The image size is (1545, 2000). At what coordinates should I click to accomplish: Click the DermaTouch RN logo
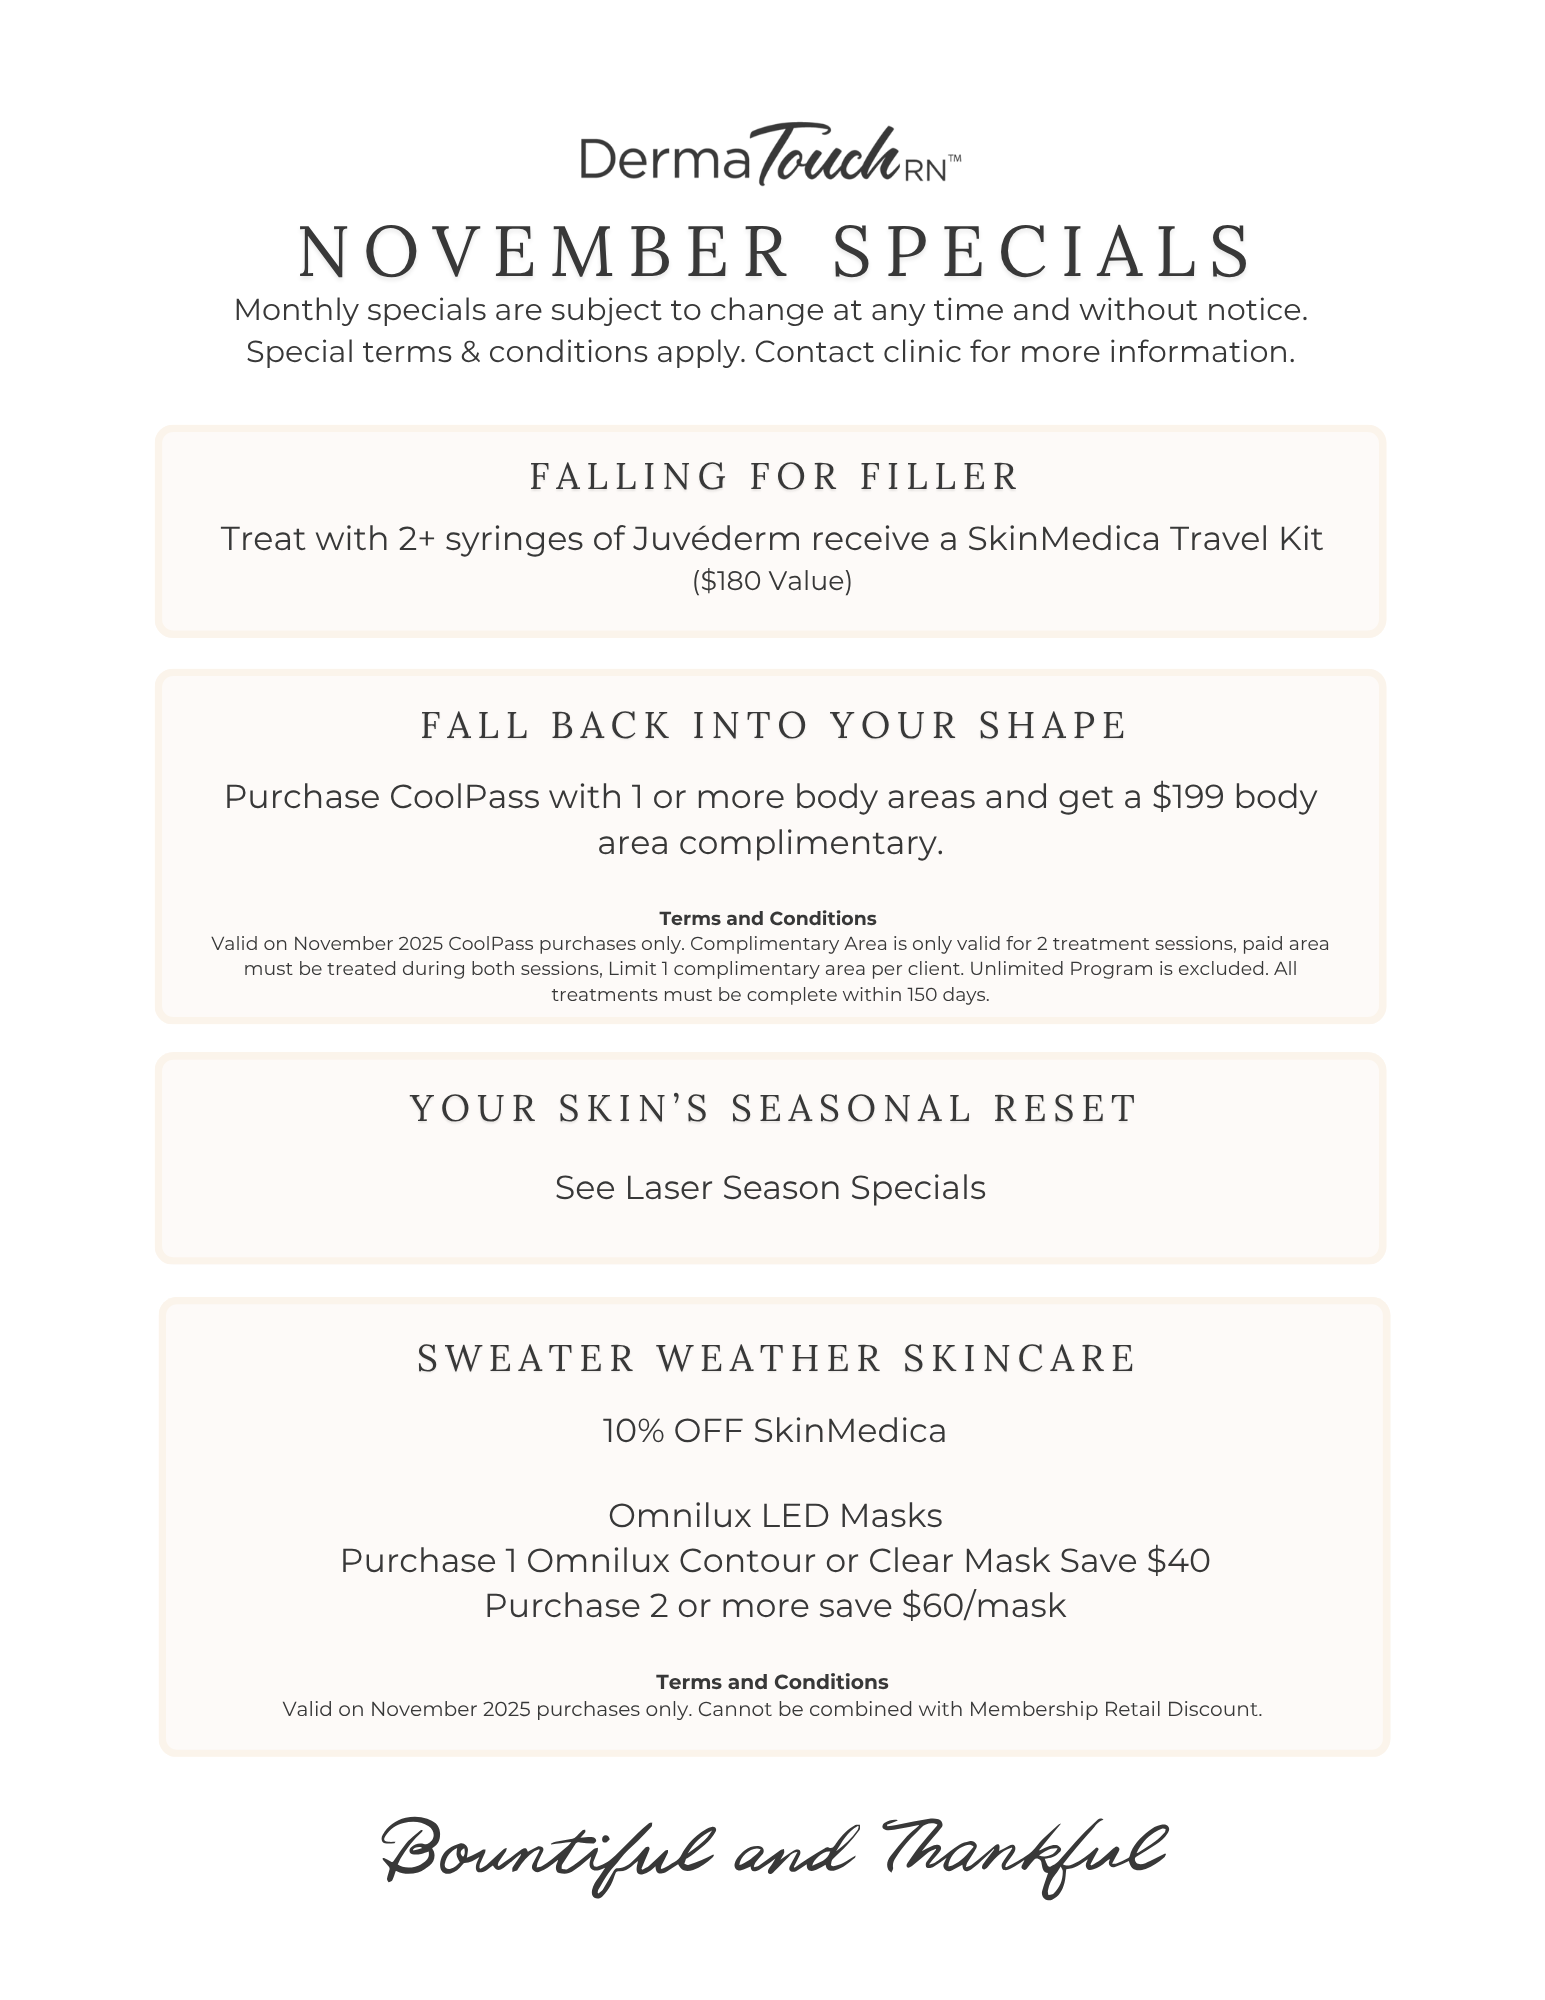[770, 157]
